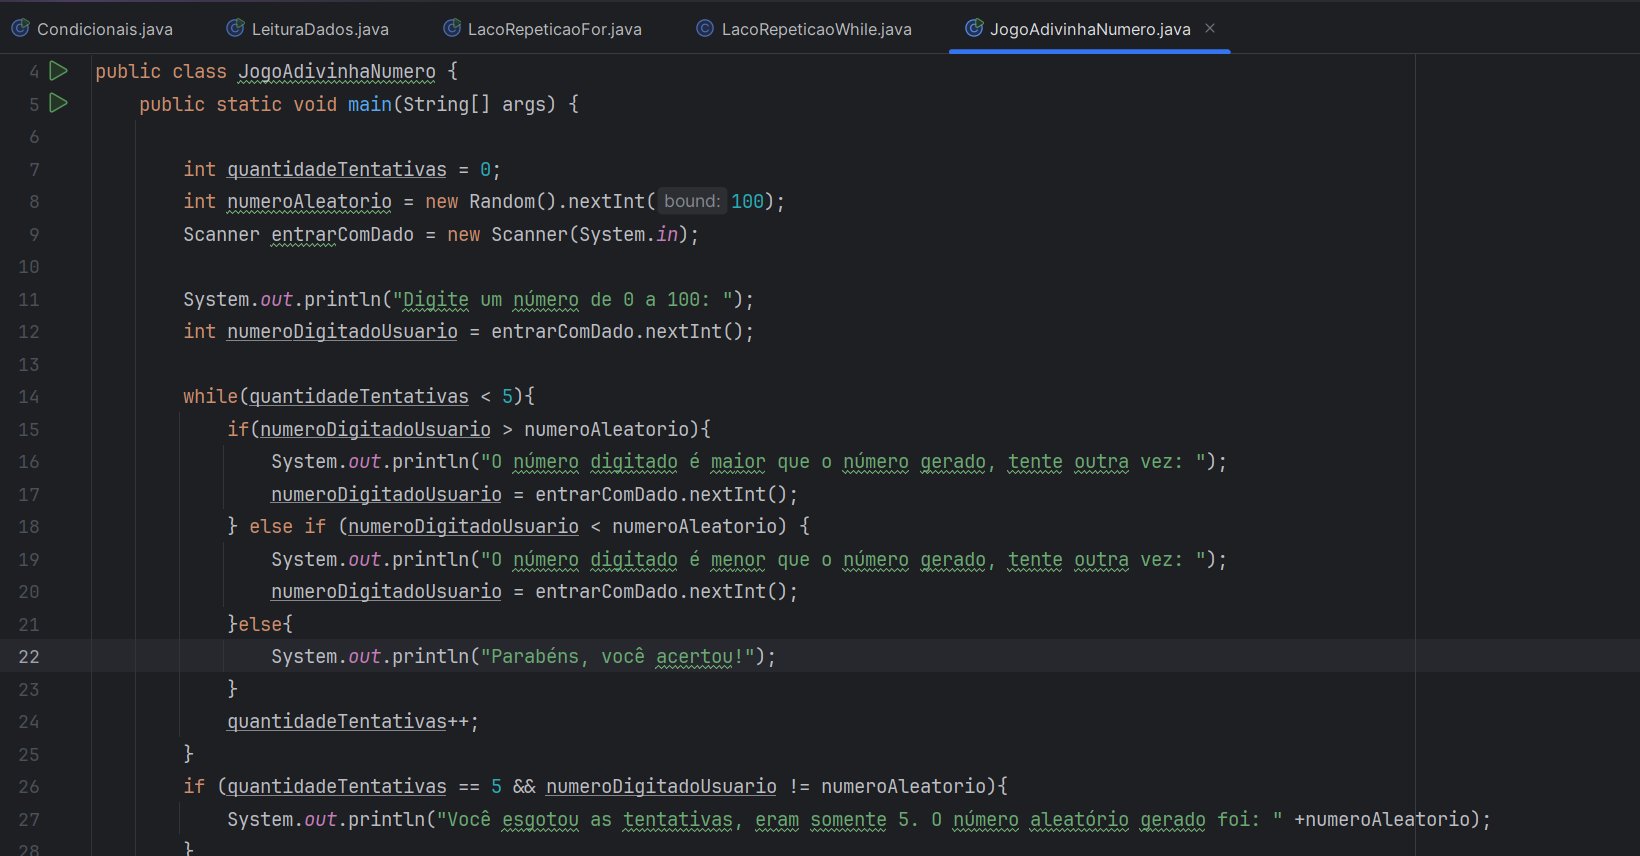Image resolution: width=1640 pixels, height=856 pixels.
Task: Open the LeituraDados.java tab
Action: [308, 29]
